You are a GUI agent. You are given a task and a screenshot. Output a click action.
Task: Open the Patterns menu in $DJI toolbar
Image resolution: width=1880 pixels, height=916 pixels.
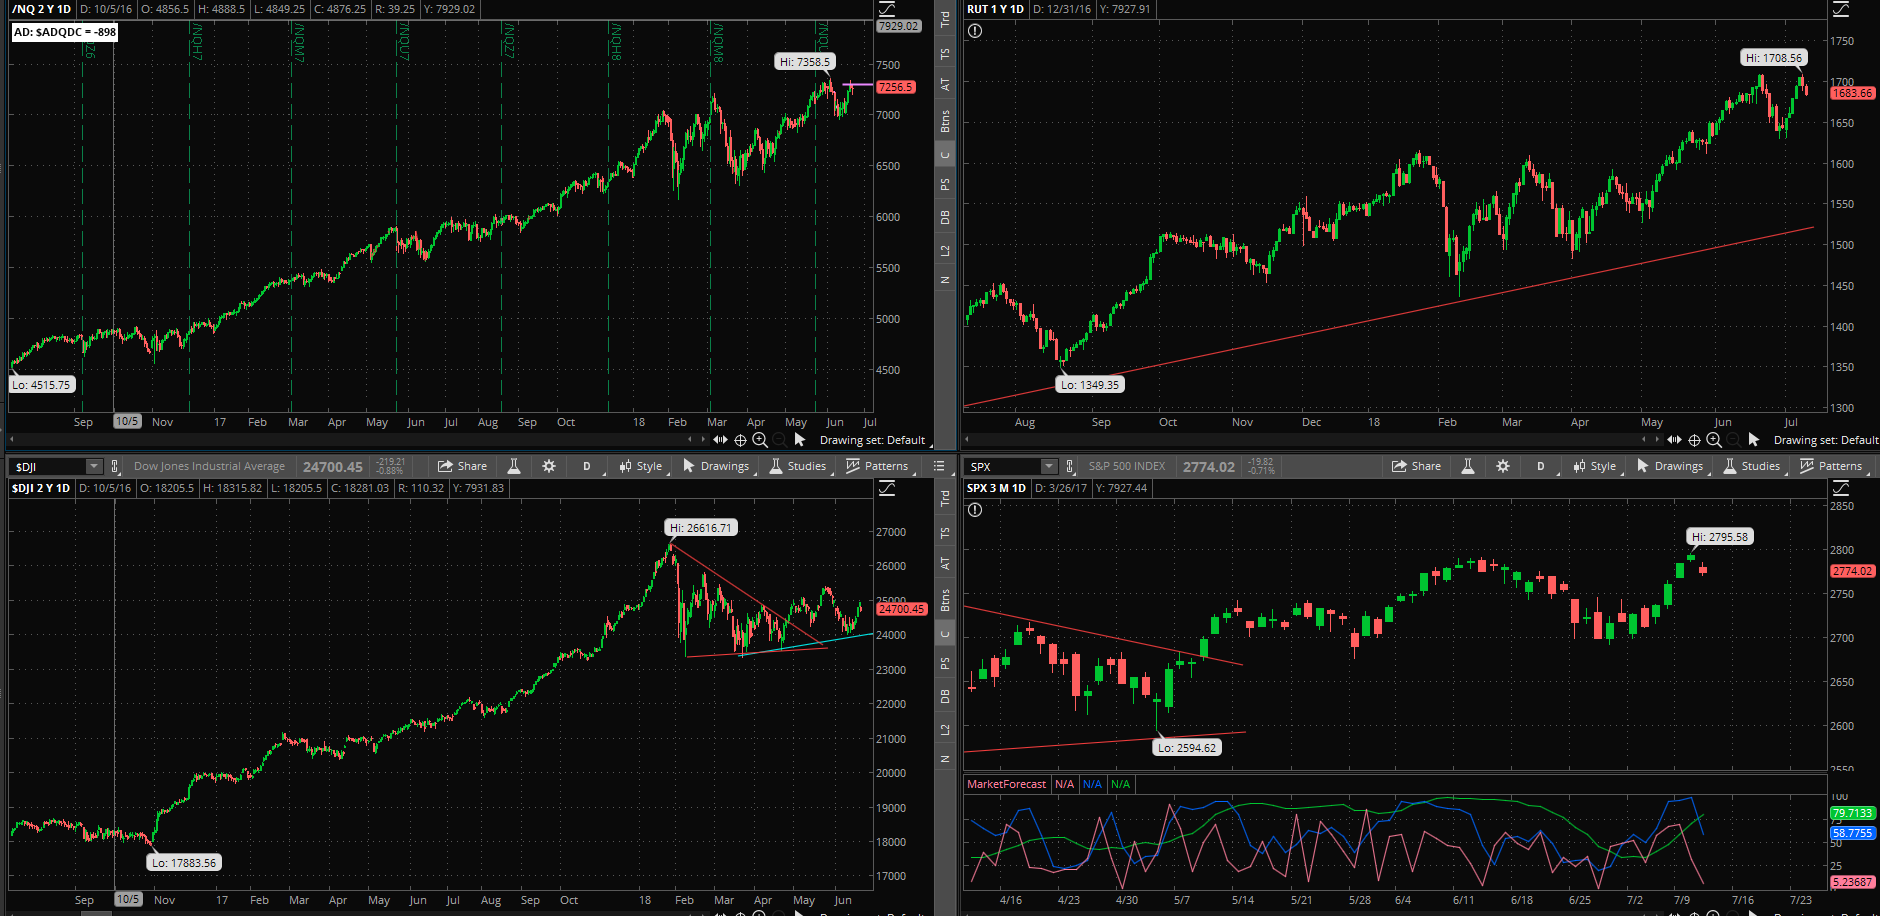(x=878, y=466)
